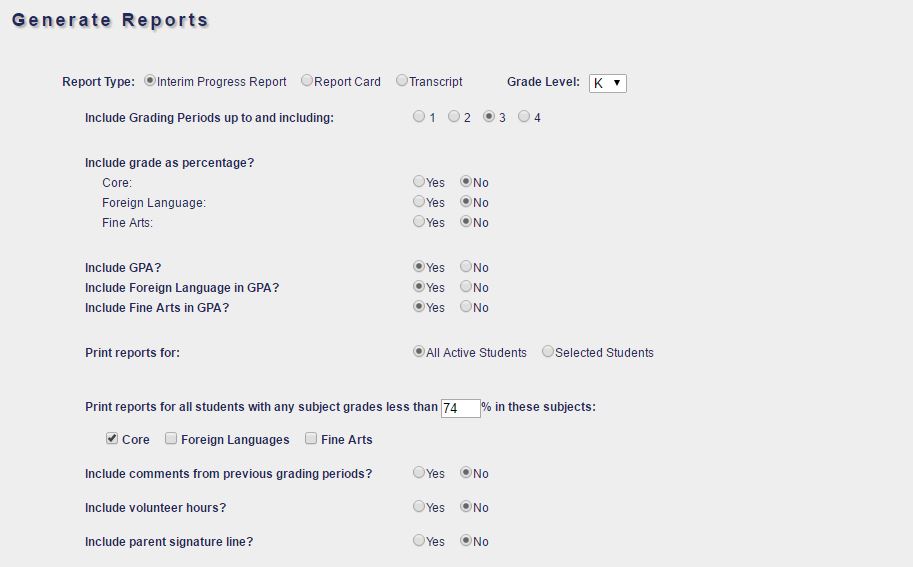The height and width of the screenshot is (567, 913).
Task: Choose Yes for parent signature line
Action: pyautogui.click(x=419, y=541)
